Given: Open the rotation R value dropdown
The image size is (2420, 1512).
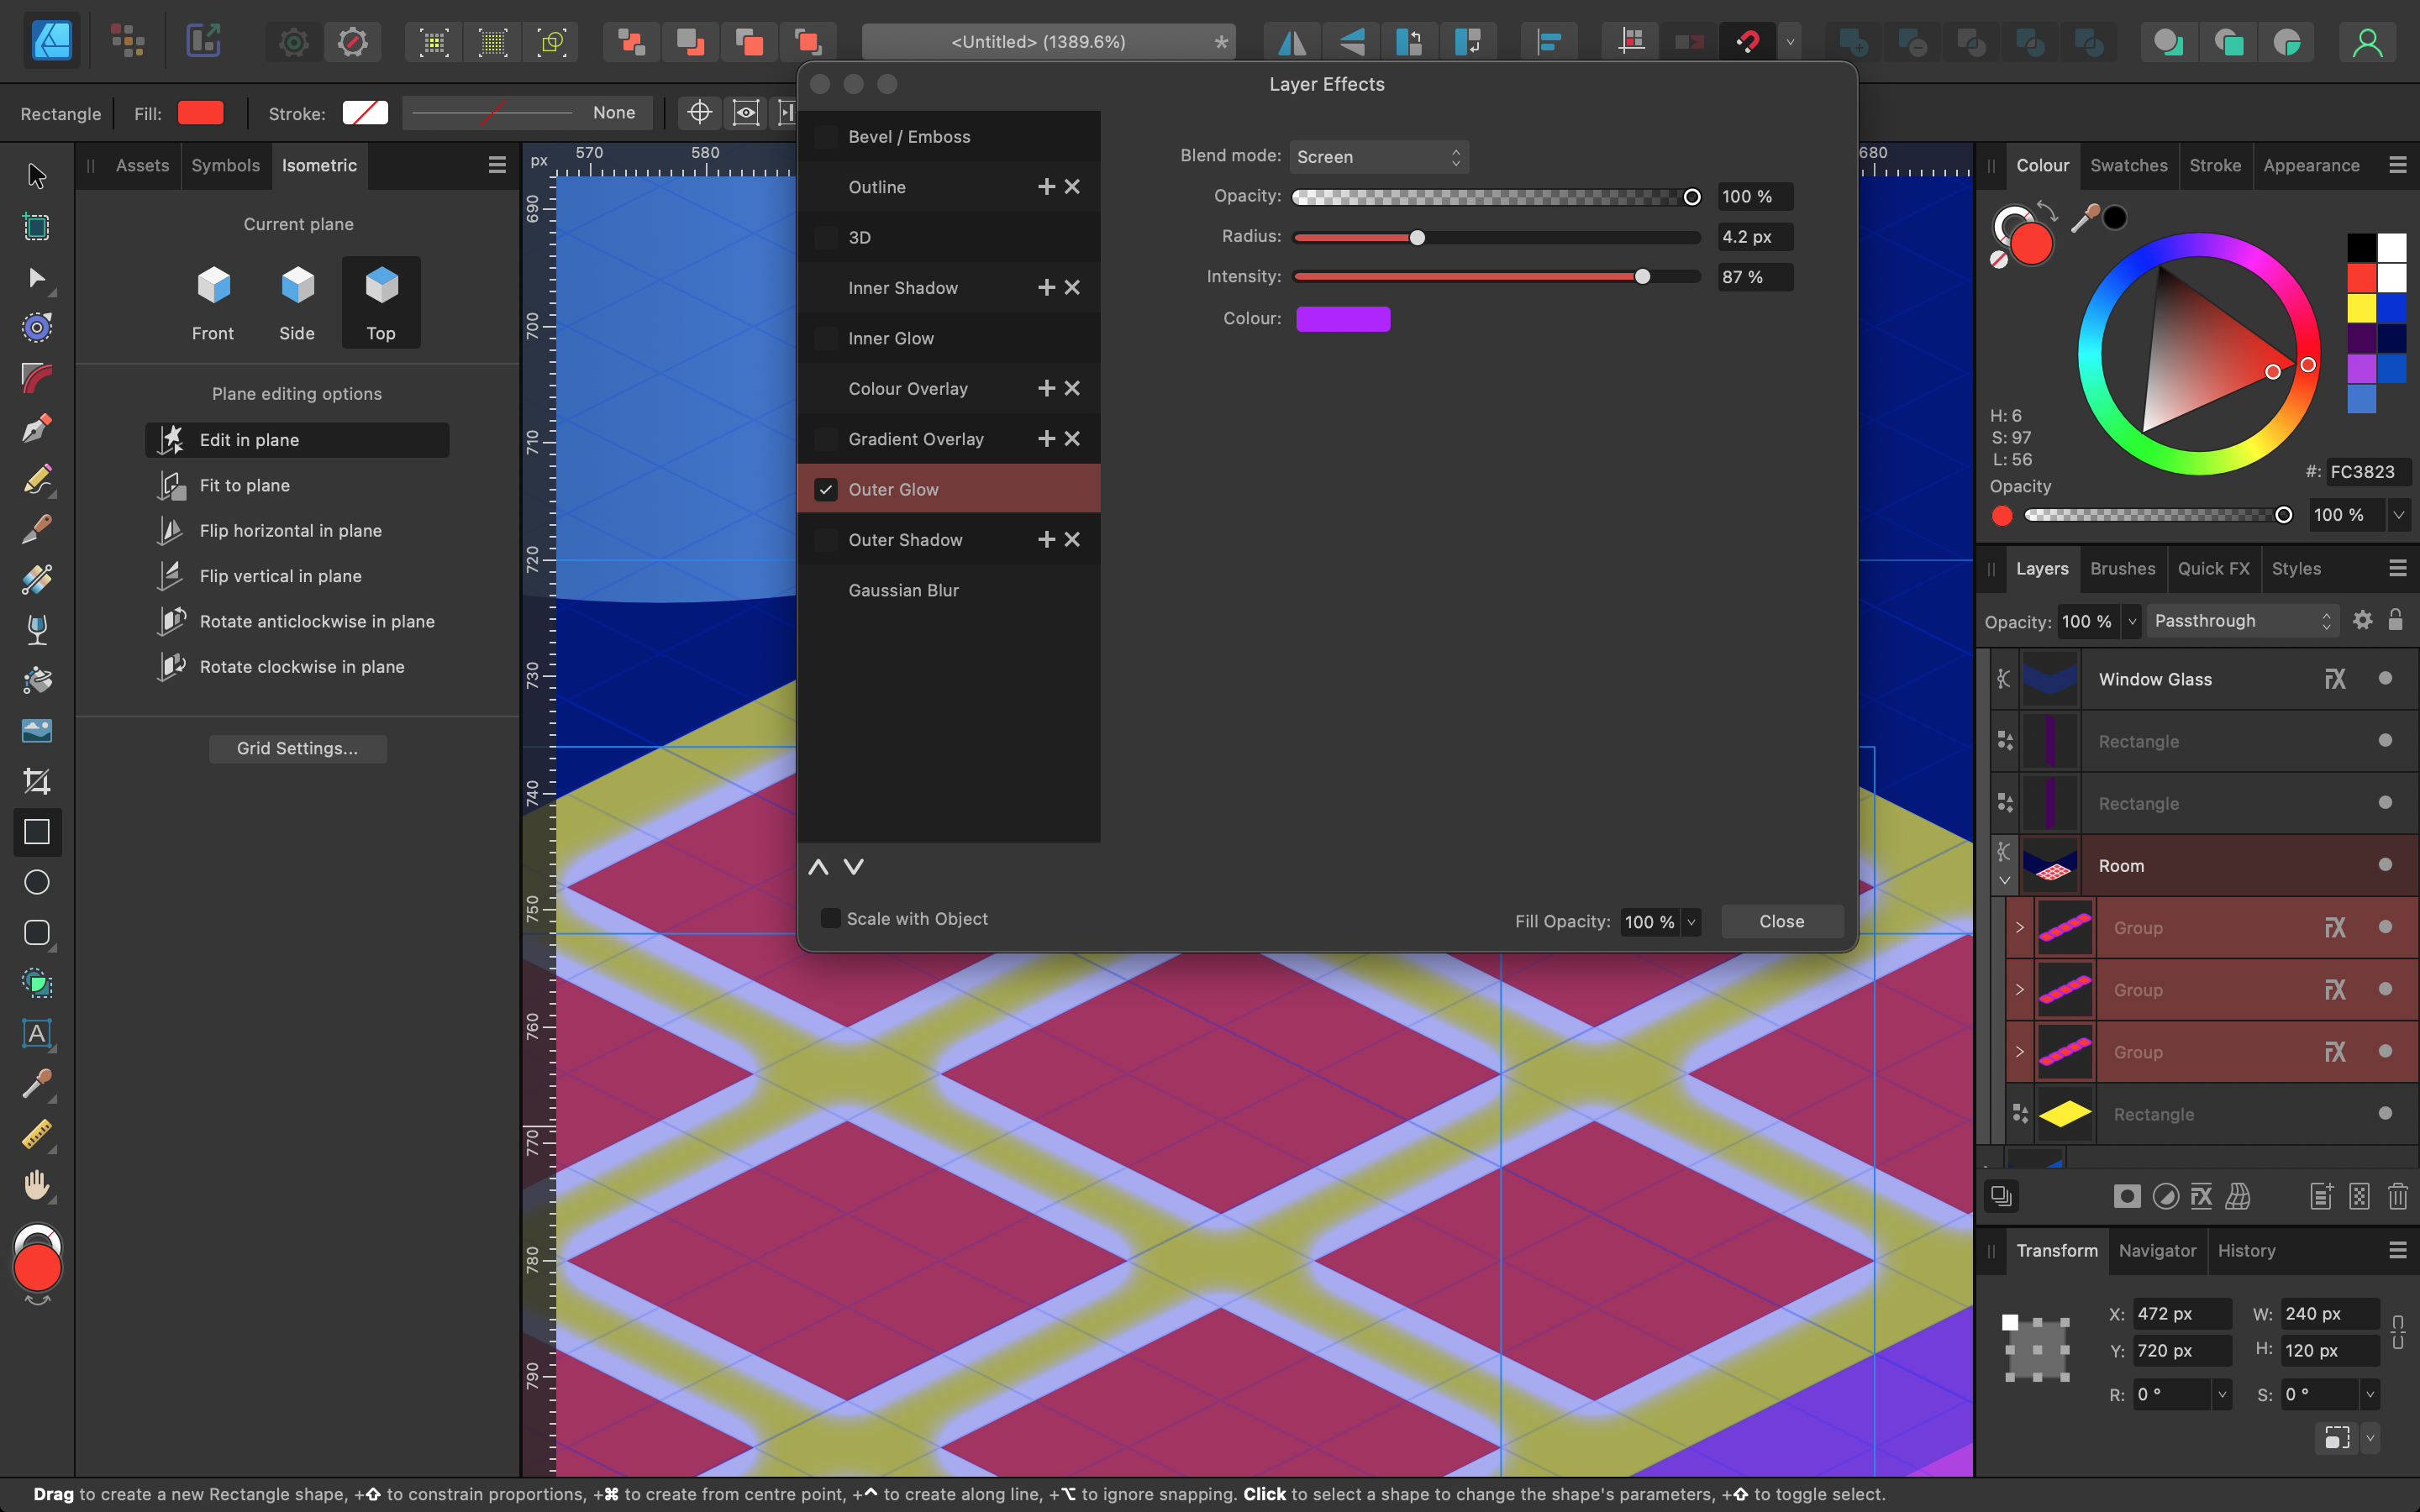Looking at the screenshot, I should click(2221, 1394).
